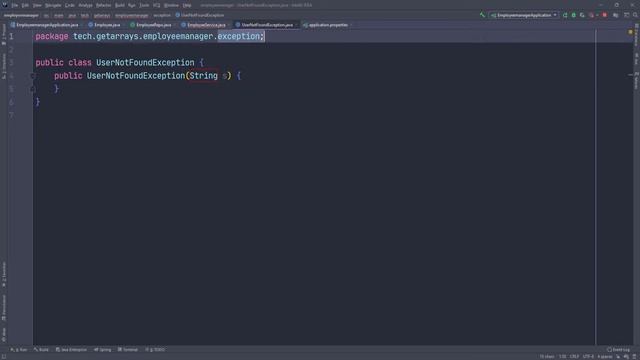
Task: Open the VCS menu
Action: click(x=157, y=5)
